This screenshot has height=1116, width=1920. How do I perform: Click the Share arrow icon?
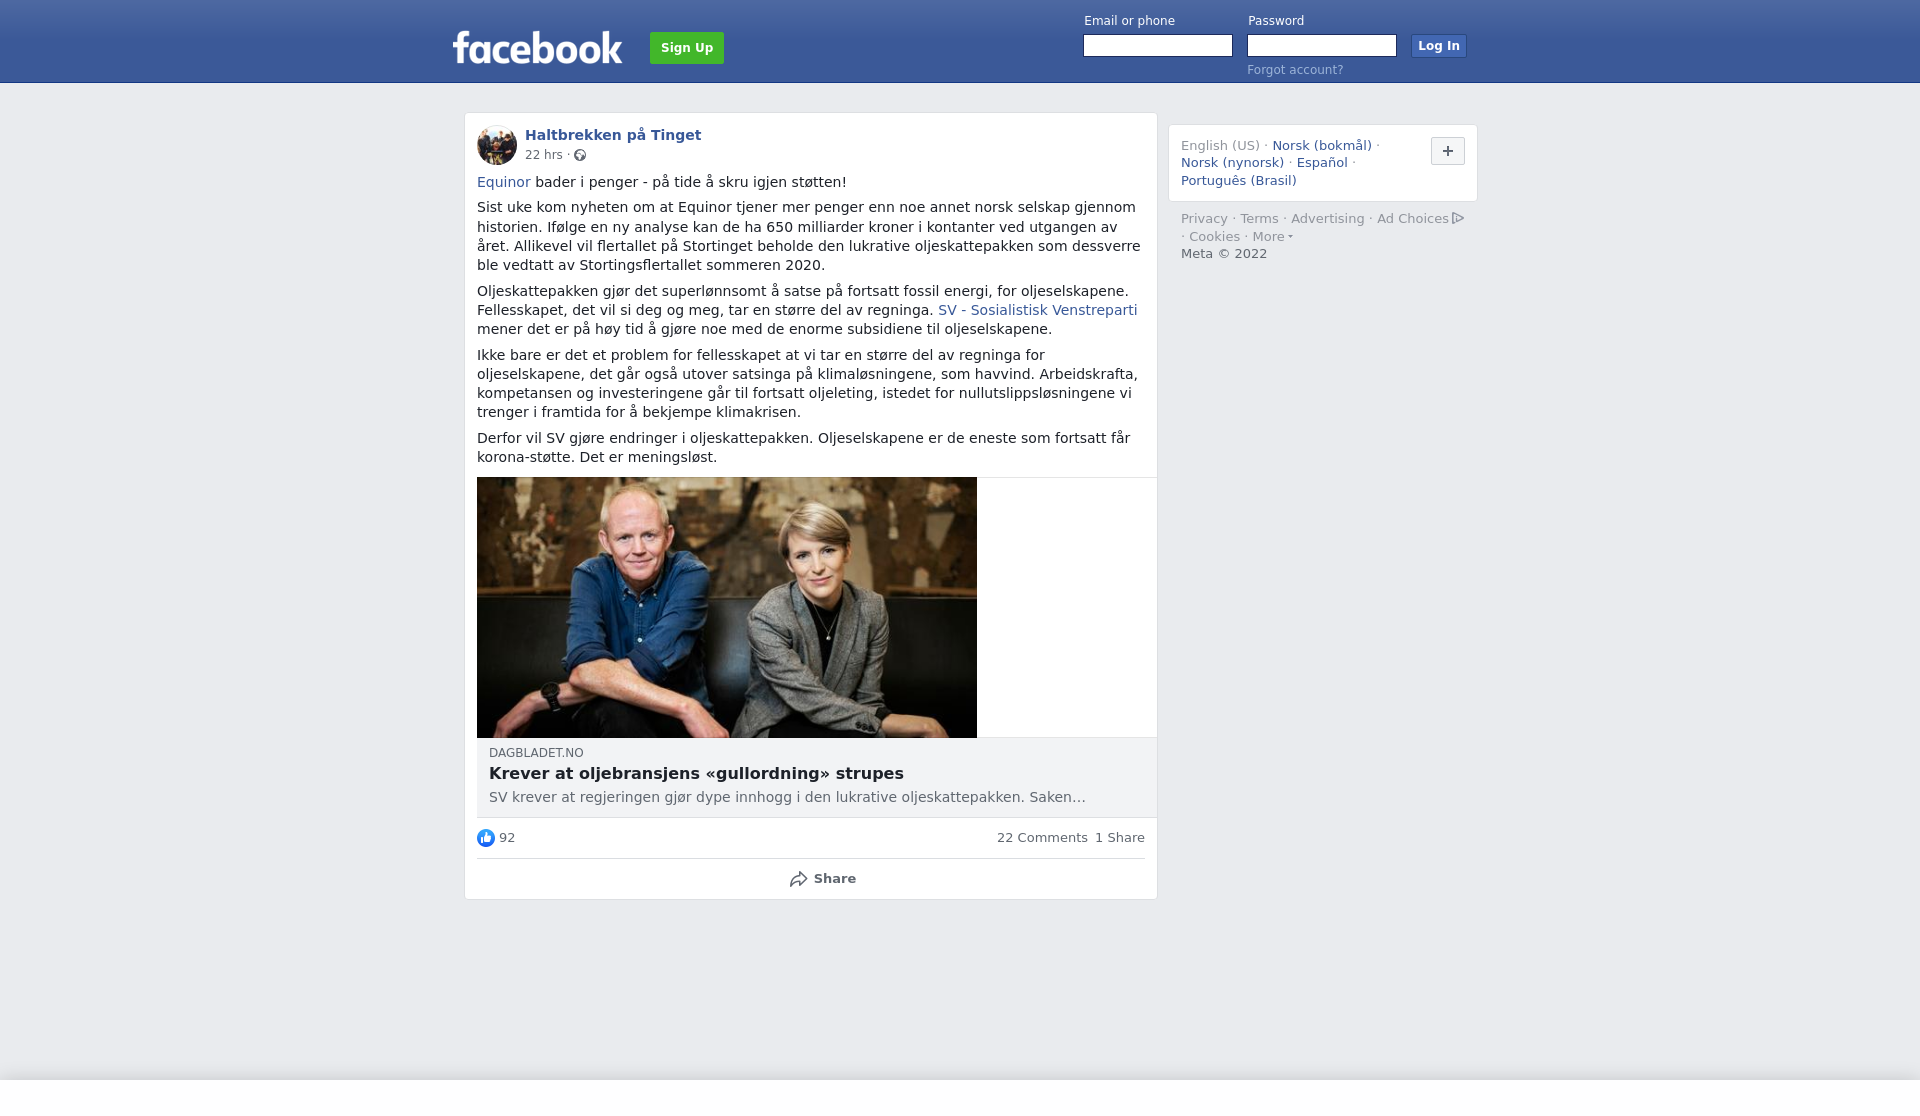coord(798,879)
